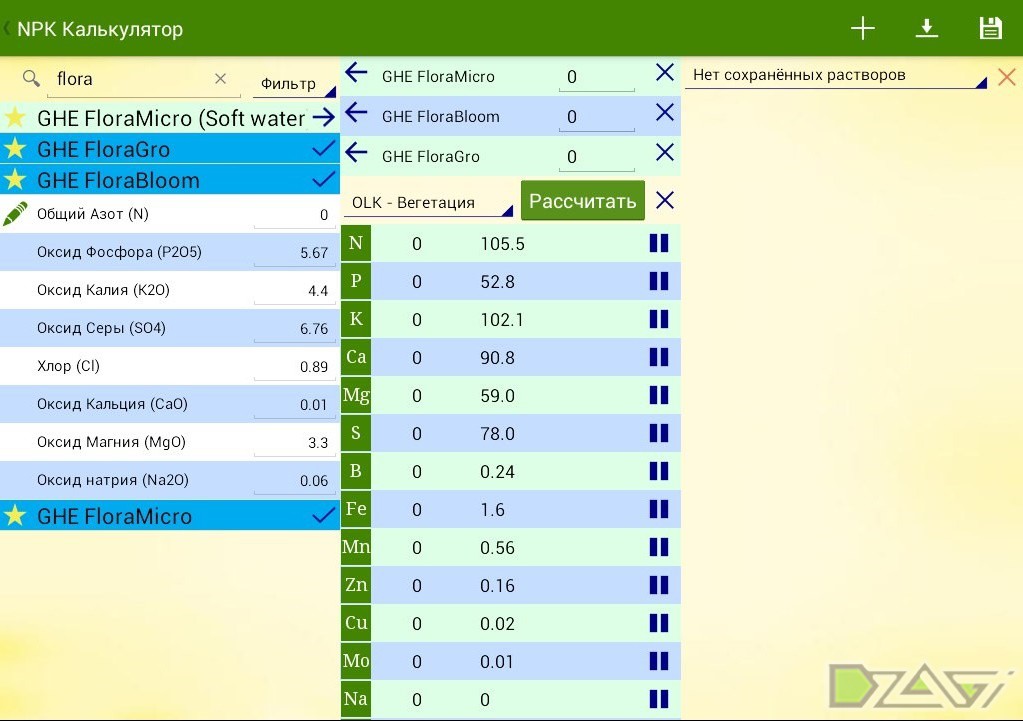Edit Оксид натрия (Na2O) value 0.06

(294, 480)
